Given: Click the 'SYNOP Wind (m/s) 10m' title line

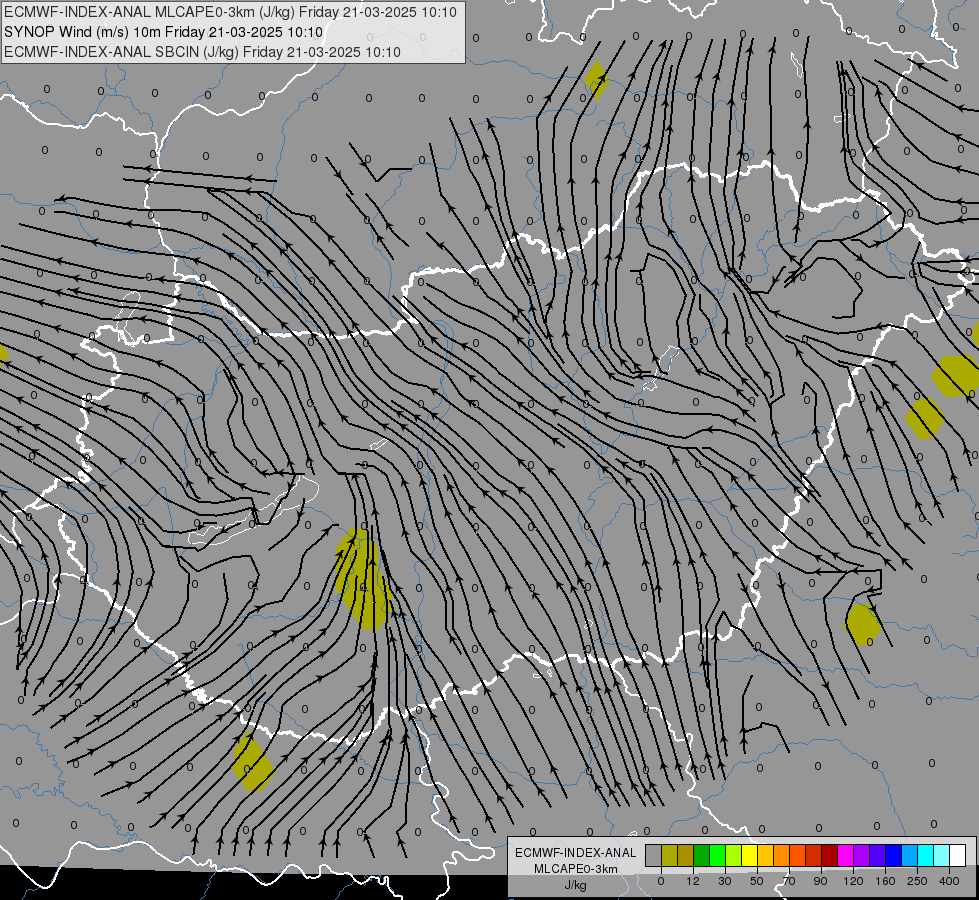Looking at the screenshot, I should coord(164,32).
